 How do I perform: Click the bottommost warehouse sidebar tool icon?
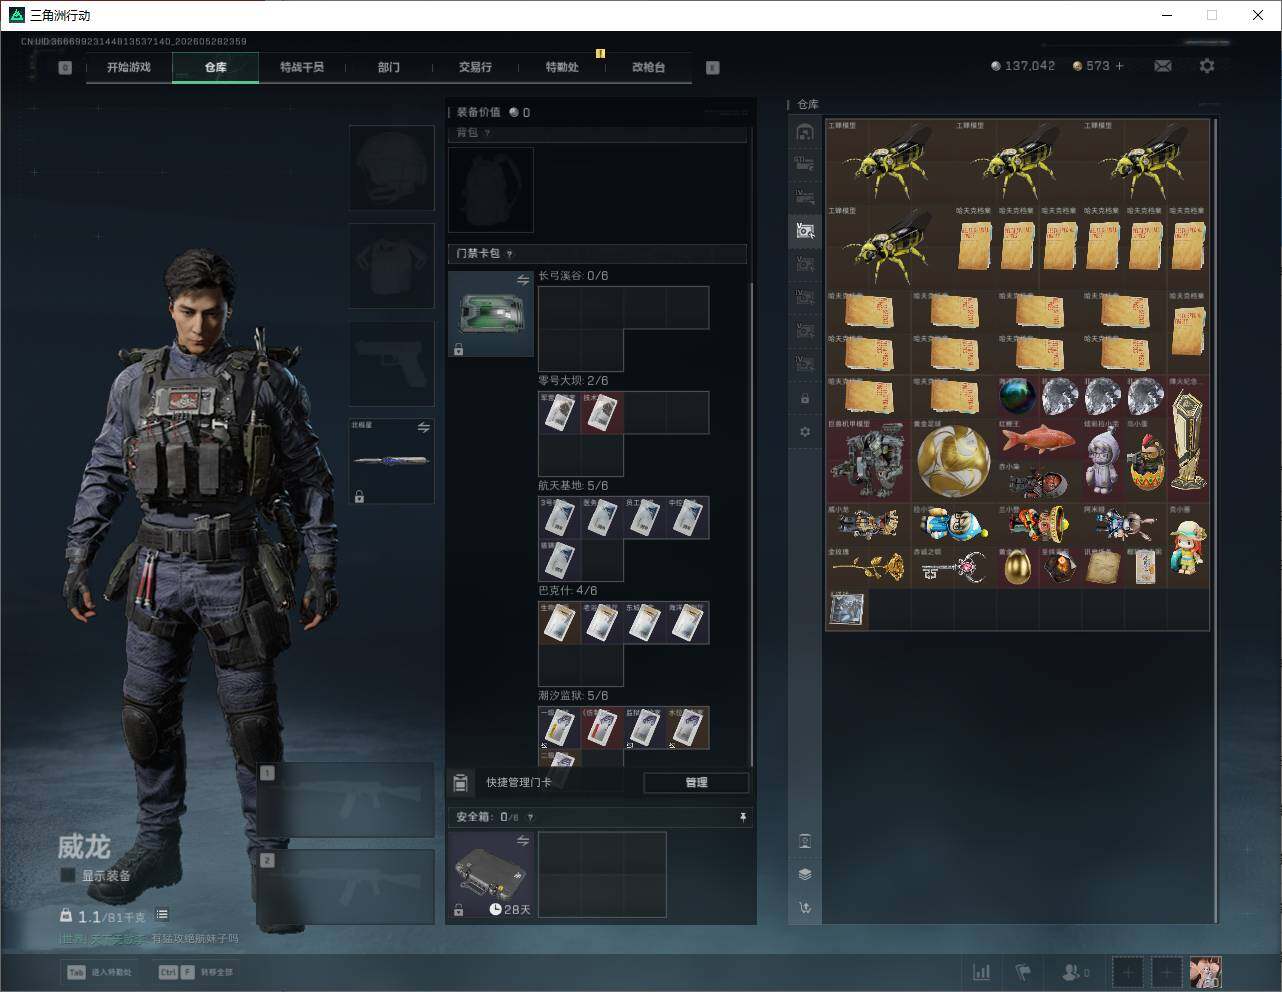[805, 908]
